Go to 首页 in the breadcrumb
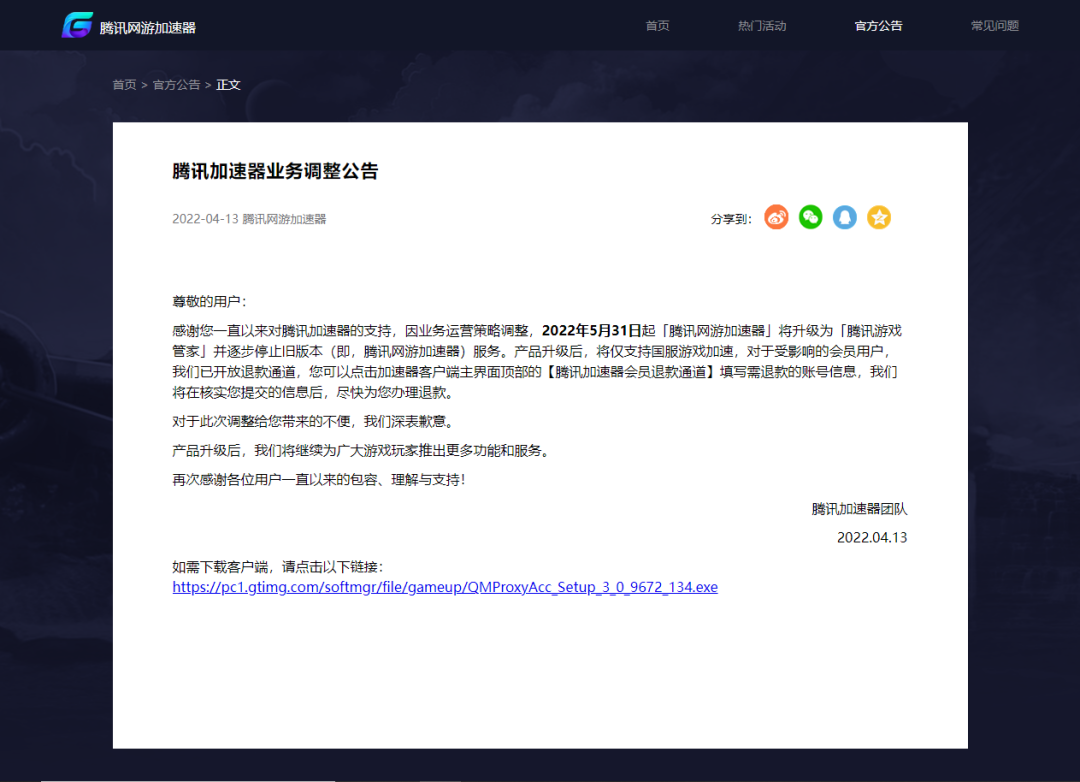Viewport: 1080px width, 782px height. pyautogui.click(x=125, y=85)
